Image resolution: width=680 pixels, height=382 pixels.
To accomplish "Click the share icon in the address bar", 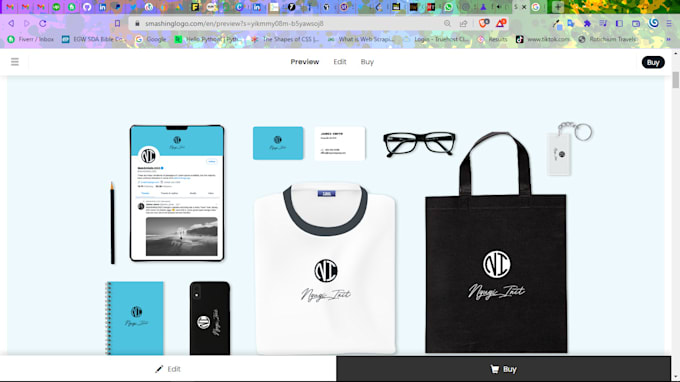I will pos(464,23).
